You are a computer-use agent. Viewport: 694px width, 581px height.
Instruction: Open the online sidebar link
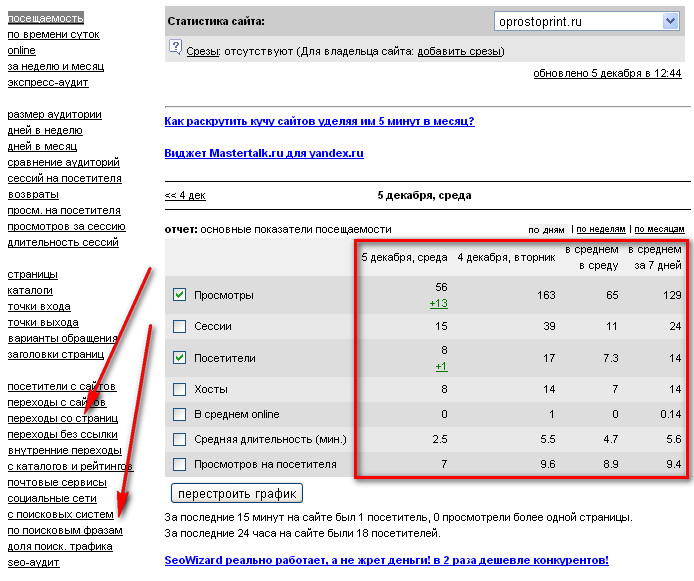coord(21,50)
